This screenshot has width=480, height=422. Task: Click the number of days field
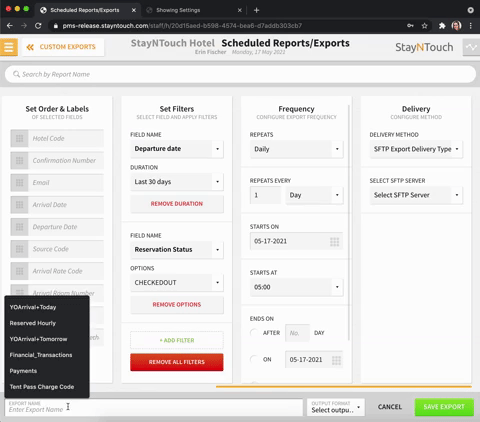tap(297, 333)
